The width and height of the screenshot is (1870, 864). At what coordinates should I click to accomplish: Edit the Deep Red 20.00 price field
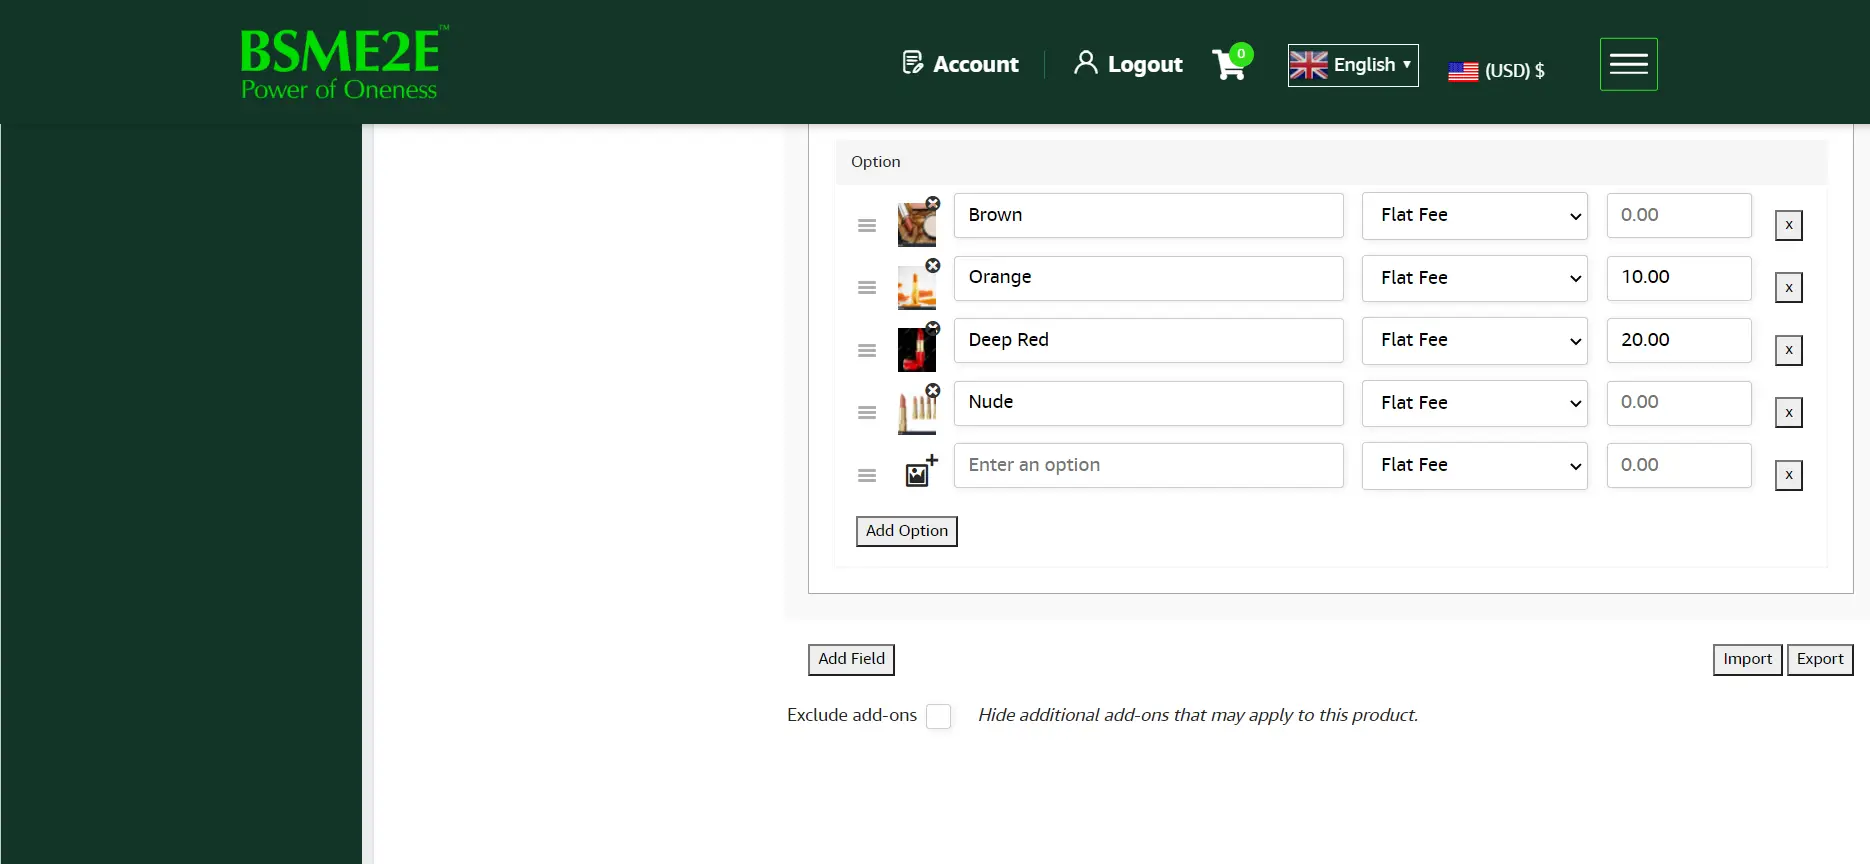pyautogui.click(x=1679, y=340)
